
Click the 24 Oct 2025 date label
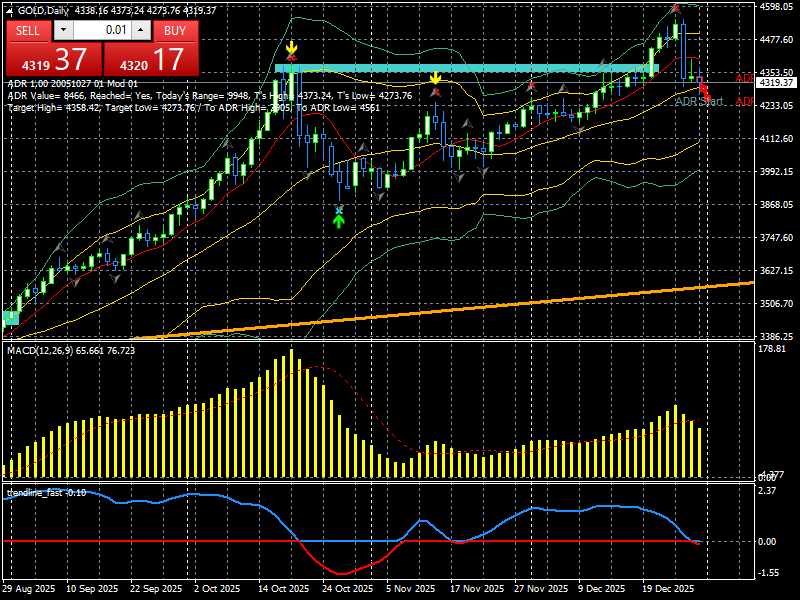[x=347, y=589]
